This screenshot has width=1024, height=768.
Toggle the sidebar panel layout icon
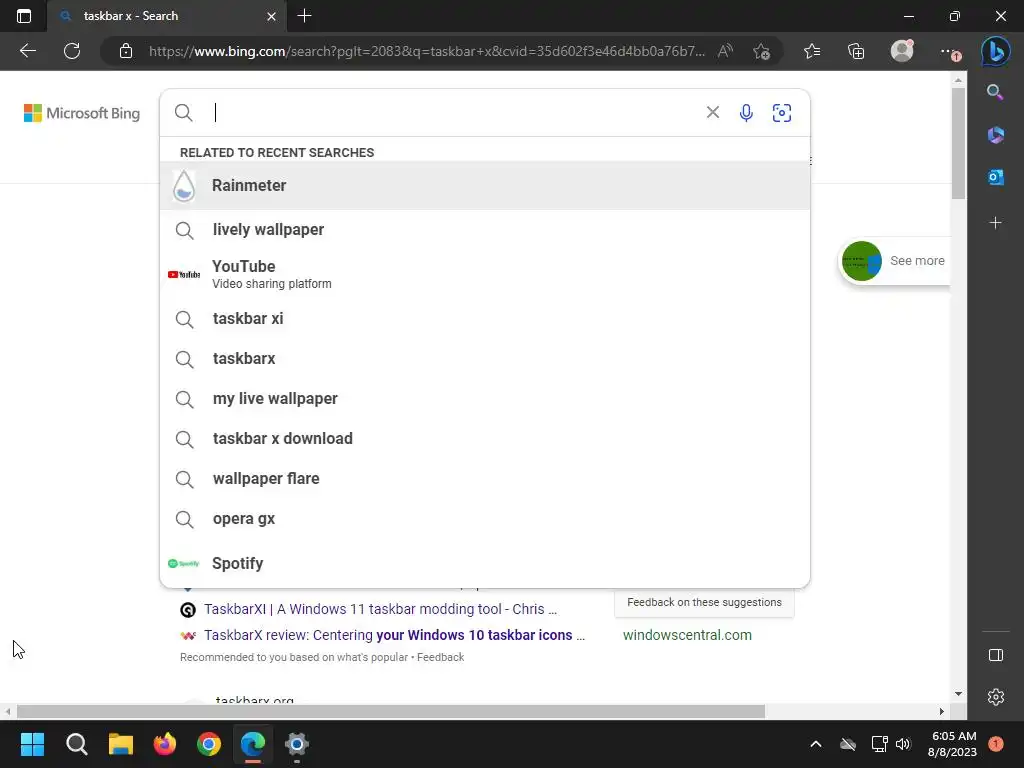tap(995, 655)
